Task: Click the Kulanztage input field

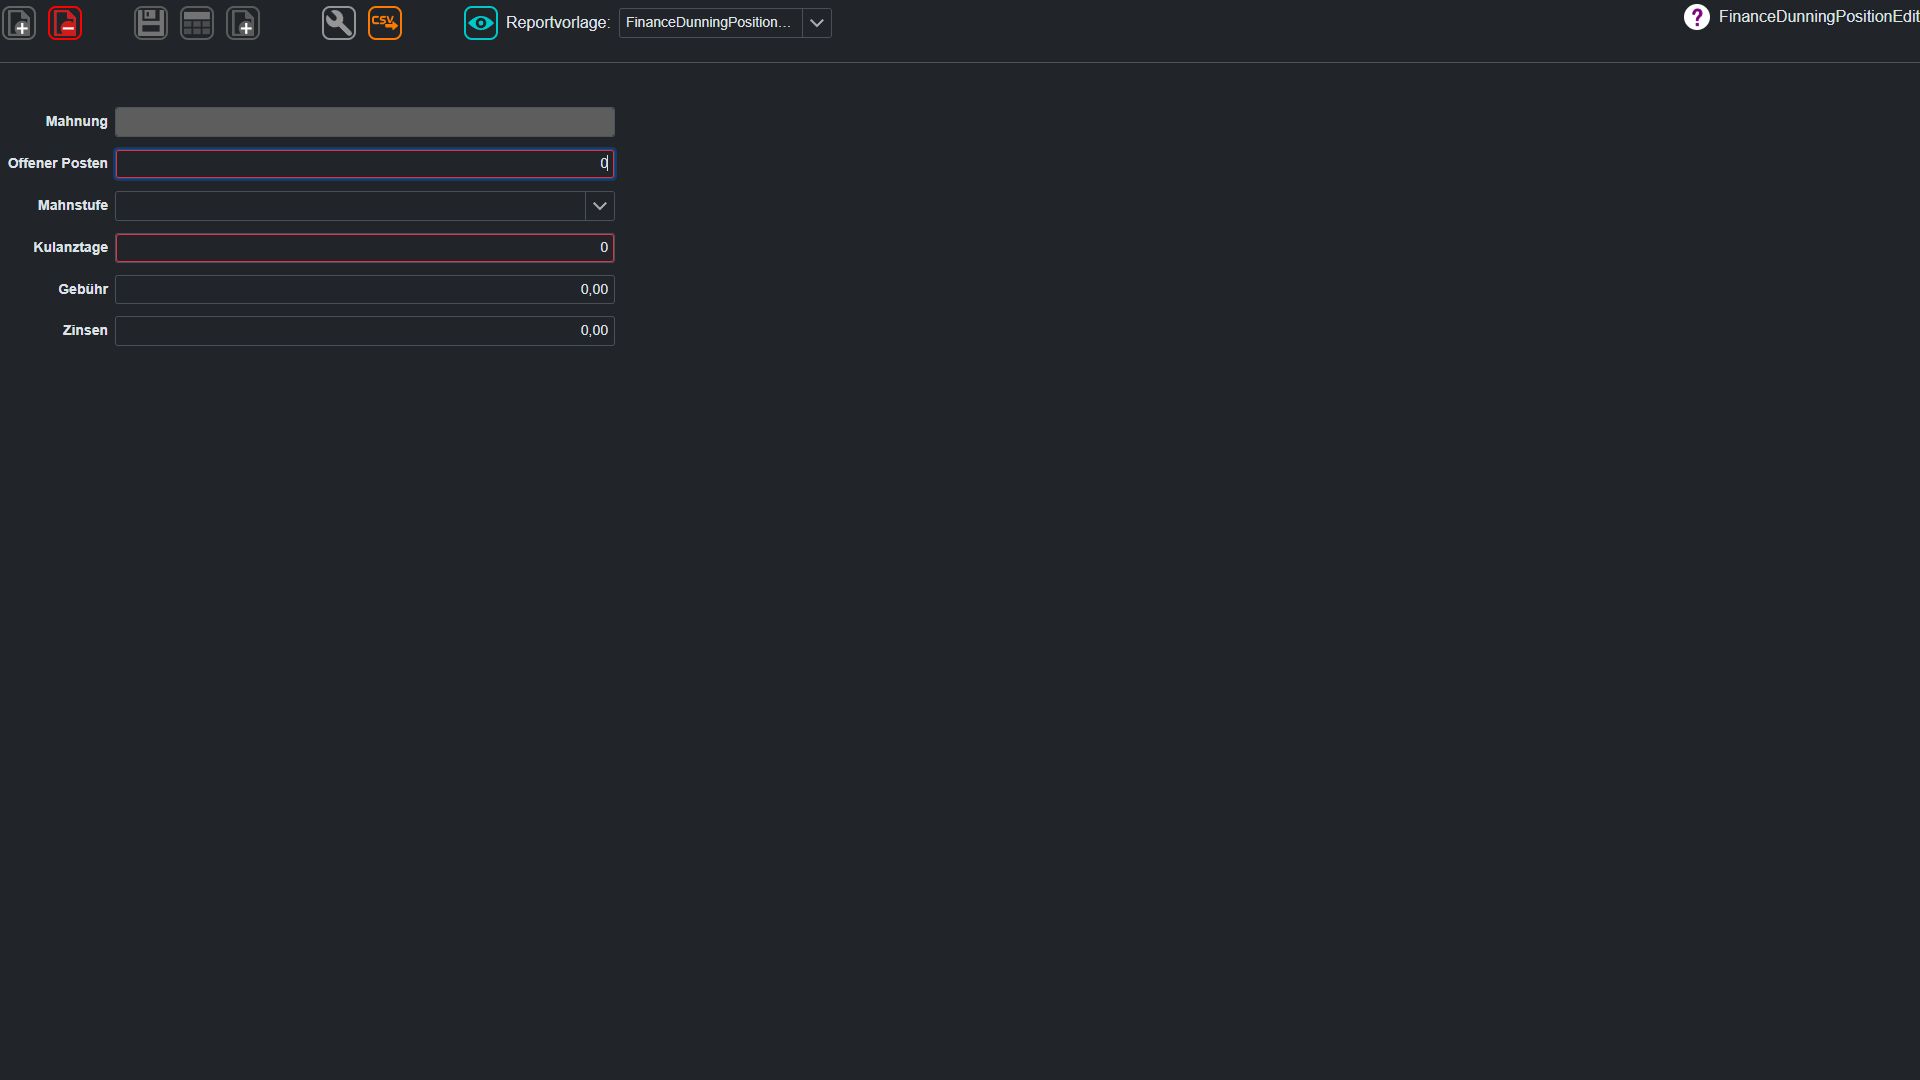Action: click(x=365, y=248)
